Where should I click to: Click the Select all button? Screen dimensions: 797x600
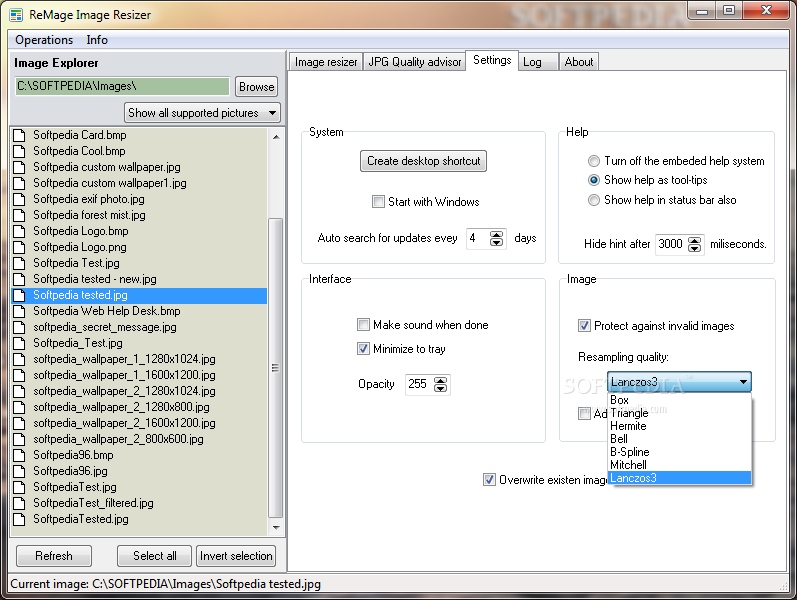tap(155, 556)
